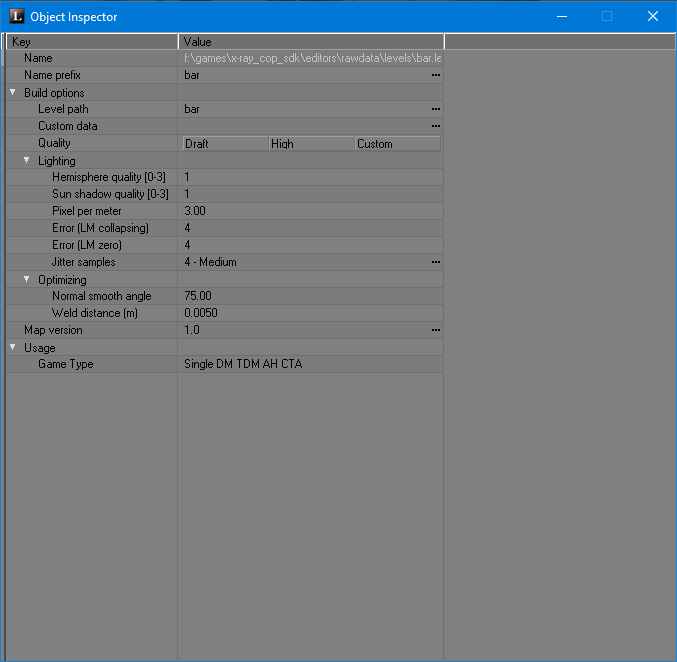Set quality to High

(310, 143)
